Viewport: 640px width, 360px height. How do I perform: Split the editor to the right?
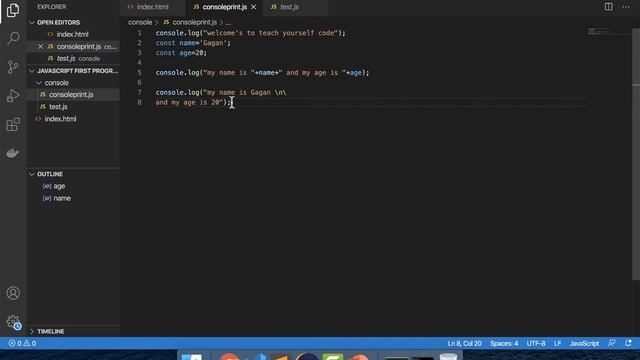[609, 7]
